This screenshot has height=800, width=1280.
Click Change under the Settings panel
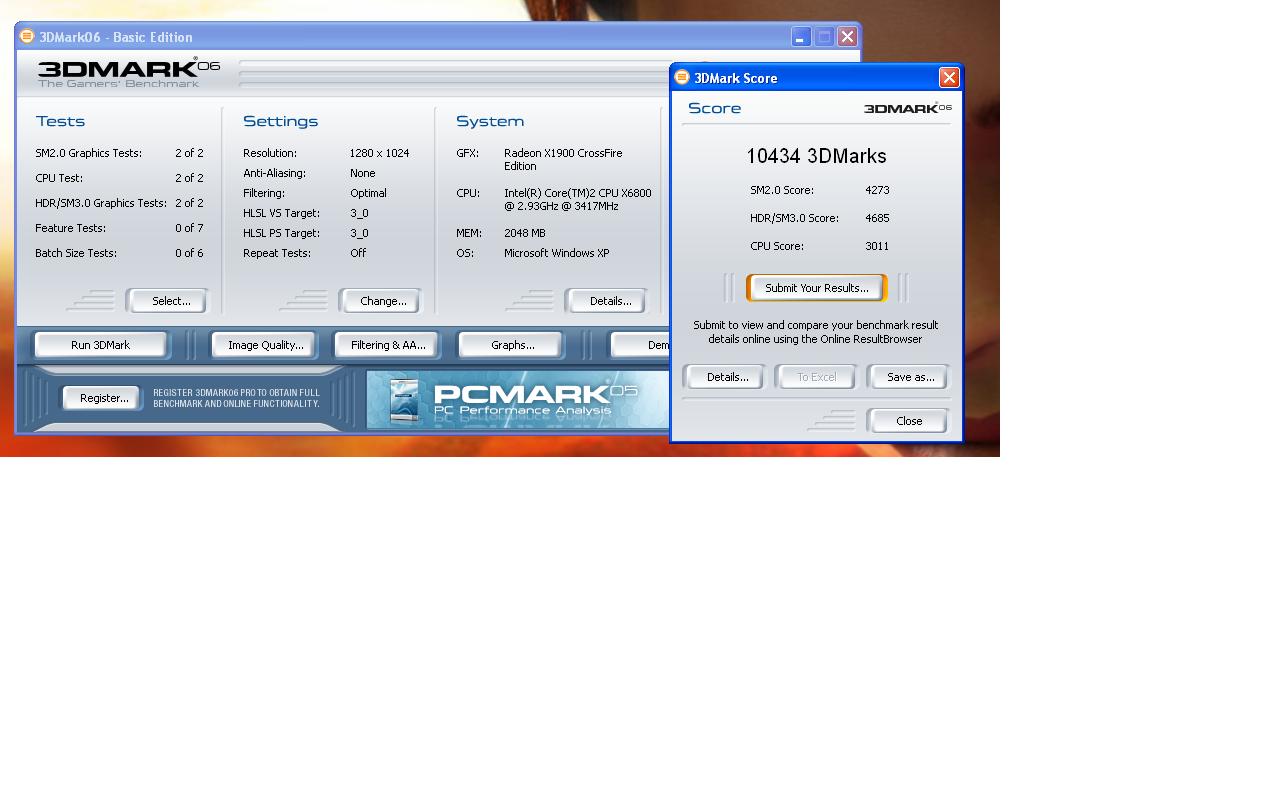point(383,301)
